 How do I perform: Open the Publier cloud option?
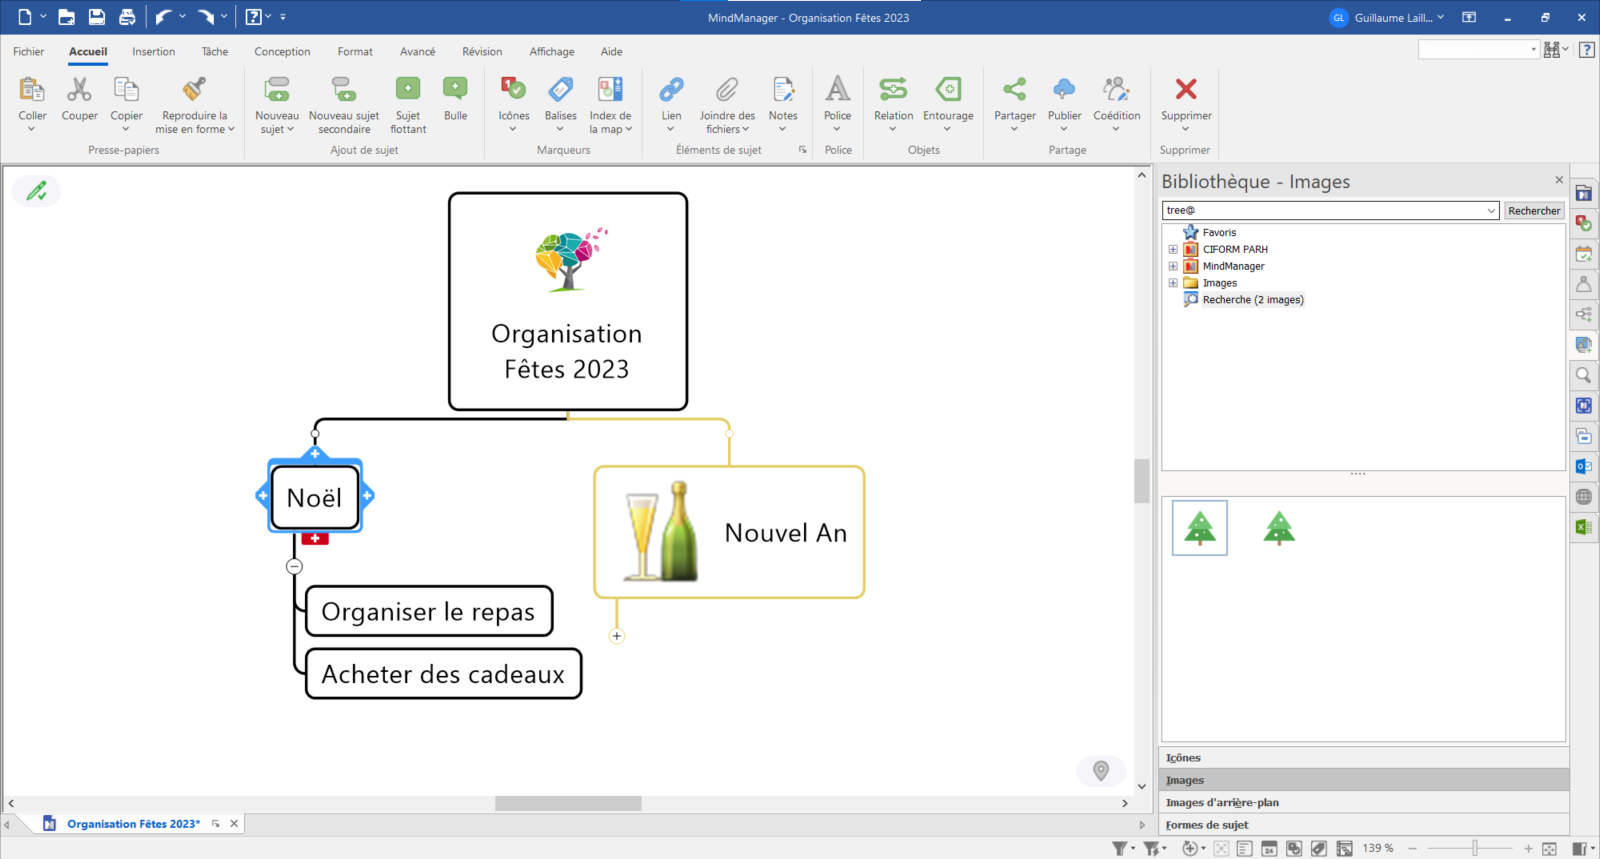(x=1064, y=90)
